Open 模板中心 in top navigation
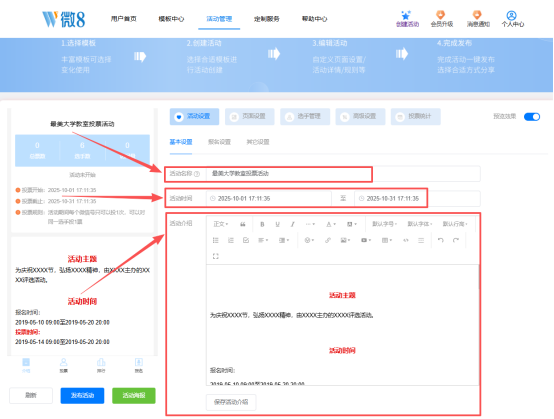Image resolution: width=554 pixels, height=419 pixels. click(x=171, y=19)
